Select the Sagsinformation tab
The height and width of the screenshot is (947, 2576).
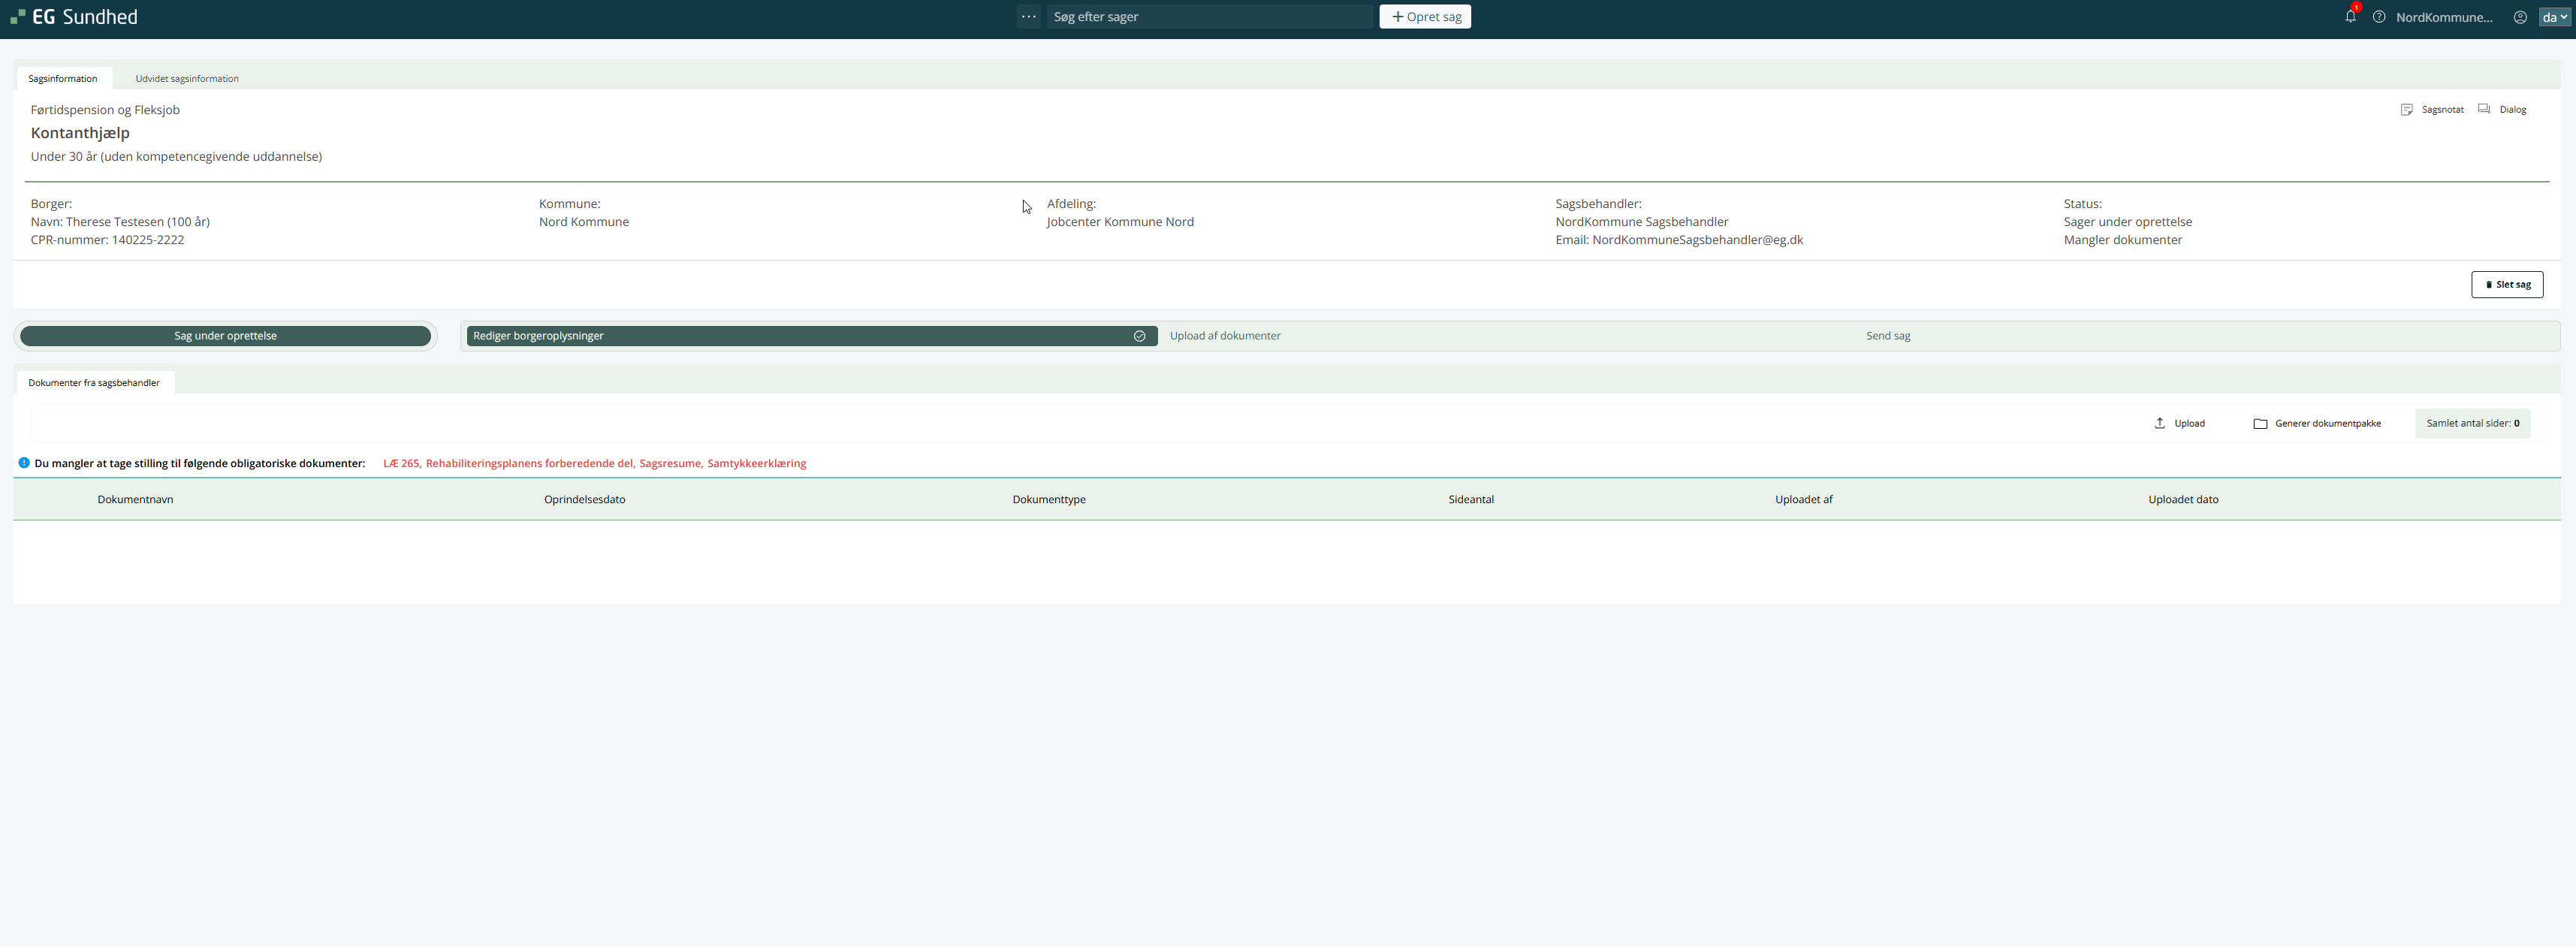pos(63,79)
